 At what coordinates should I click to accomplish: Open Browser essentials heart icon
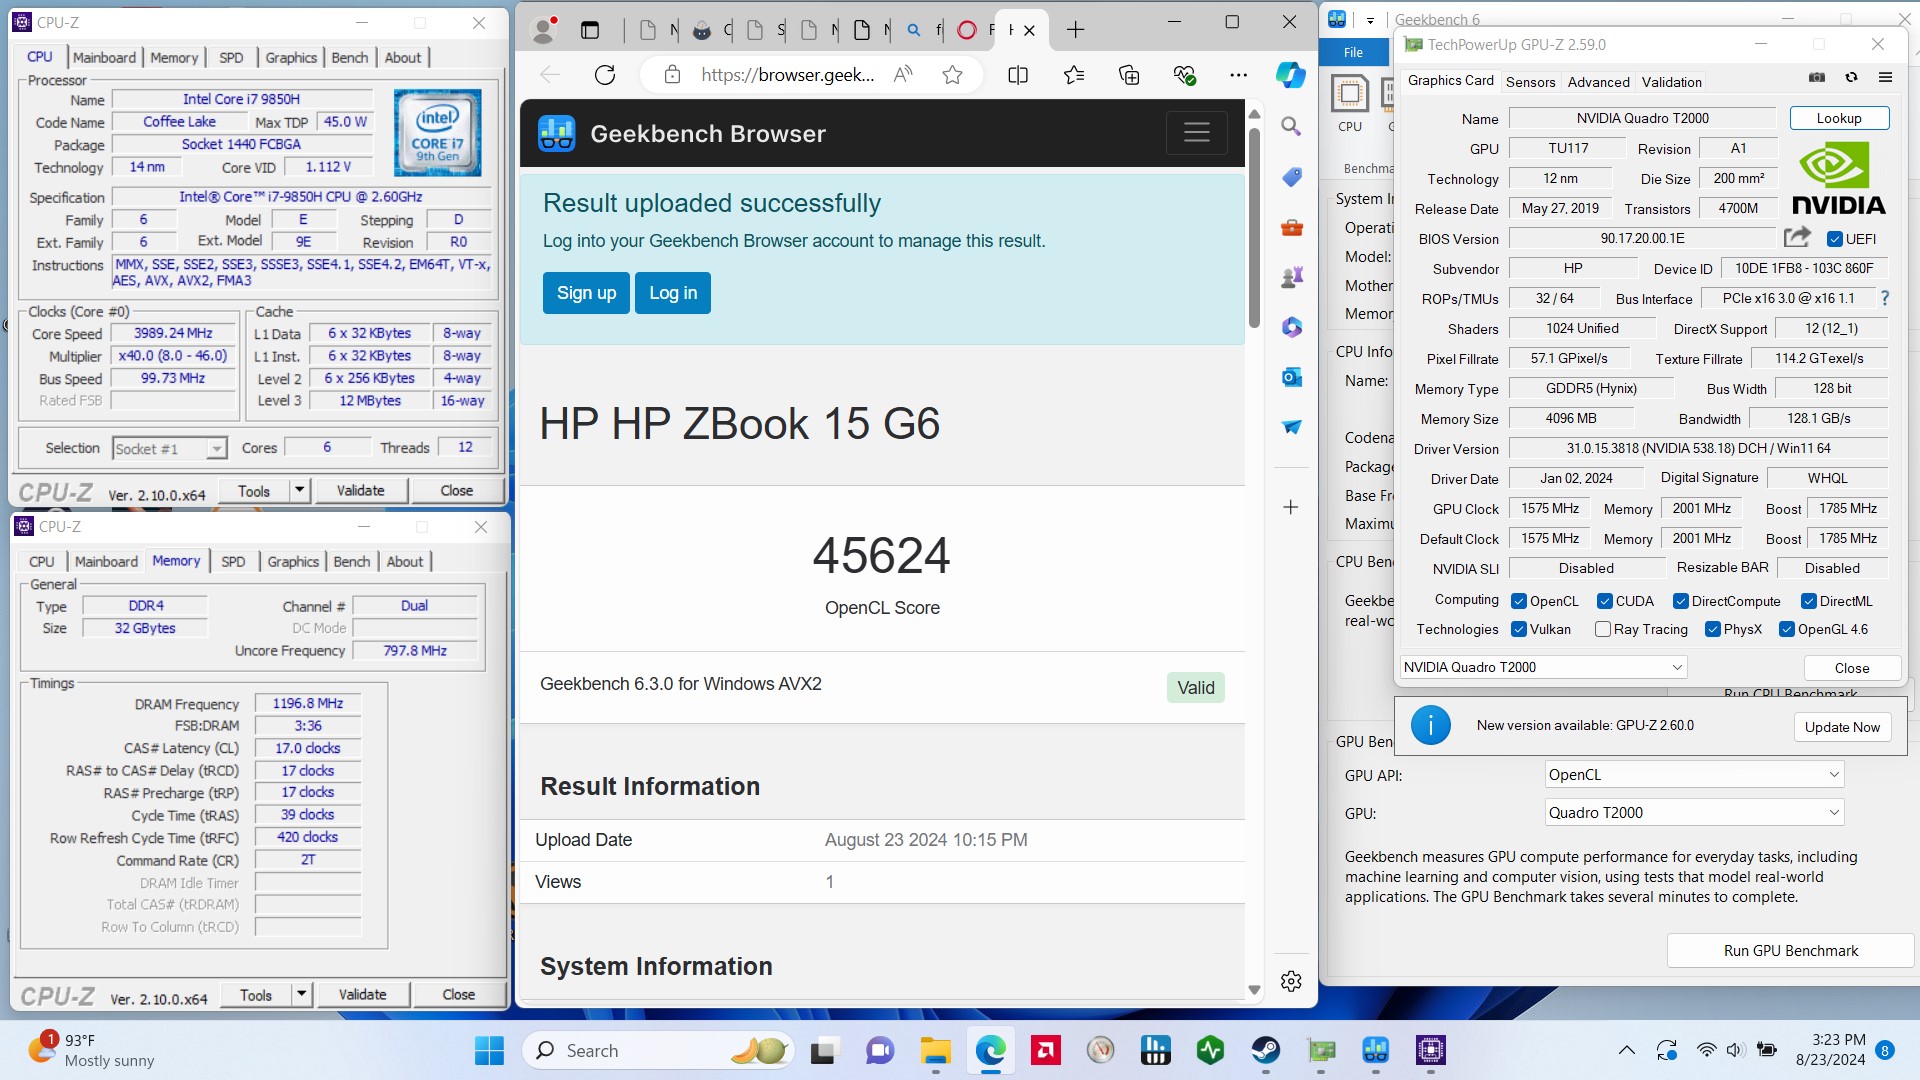pyautogui.click(x=1184, y=75)
